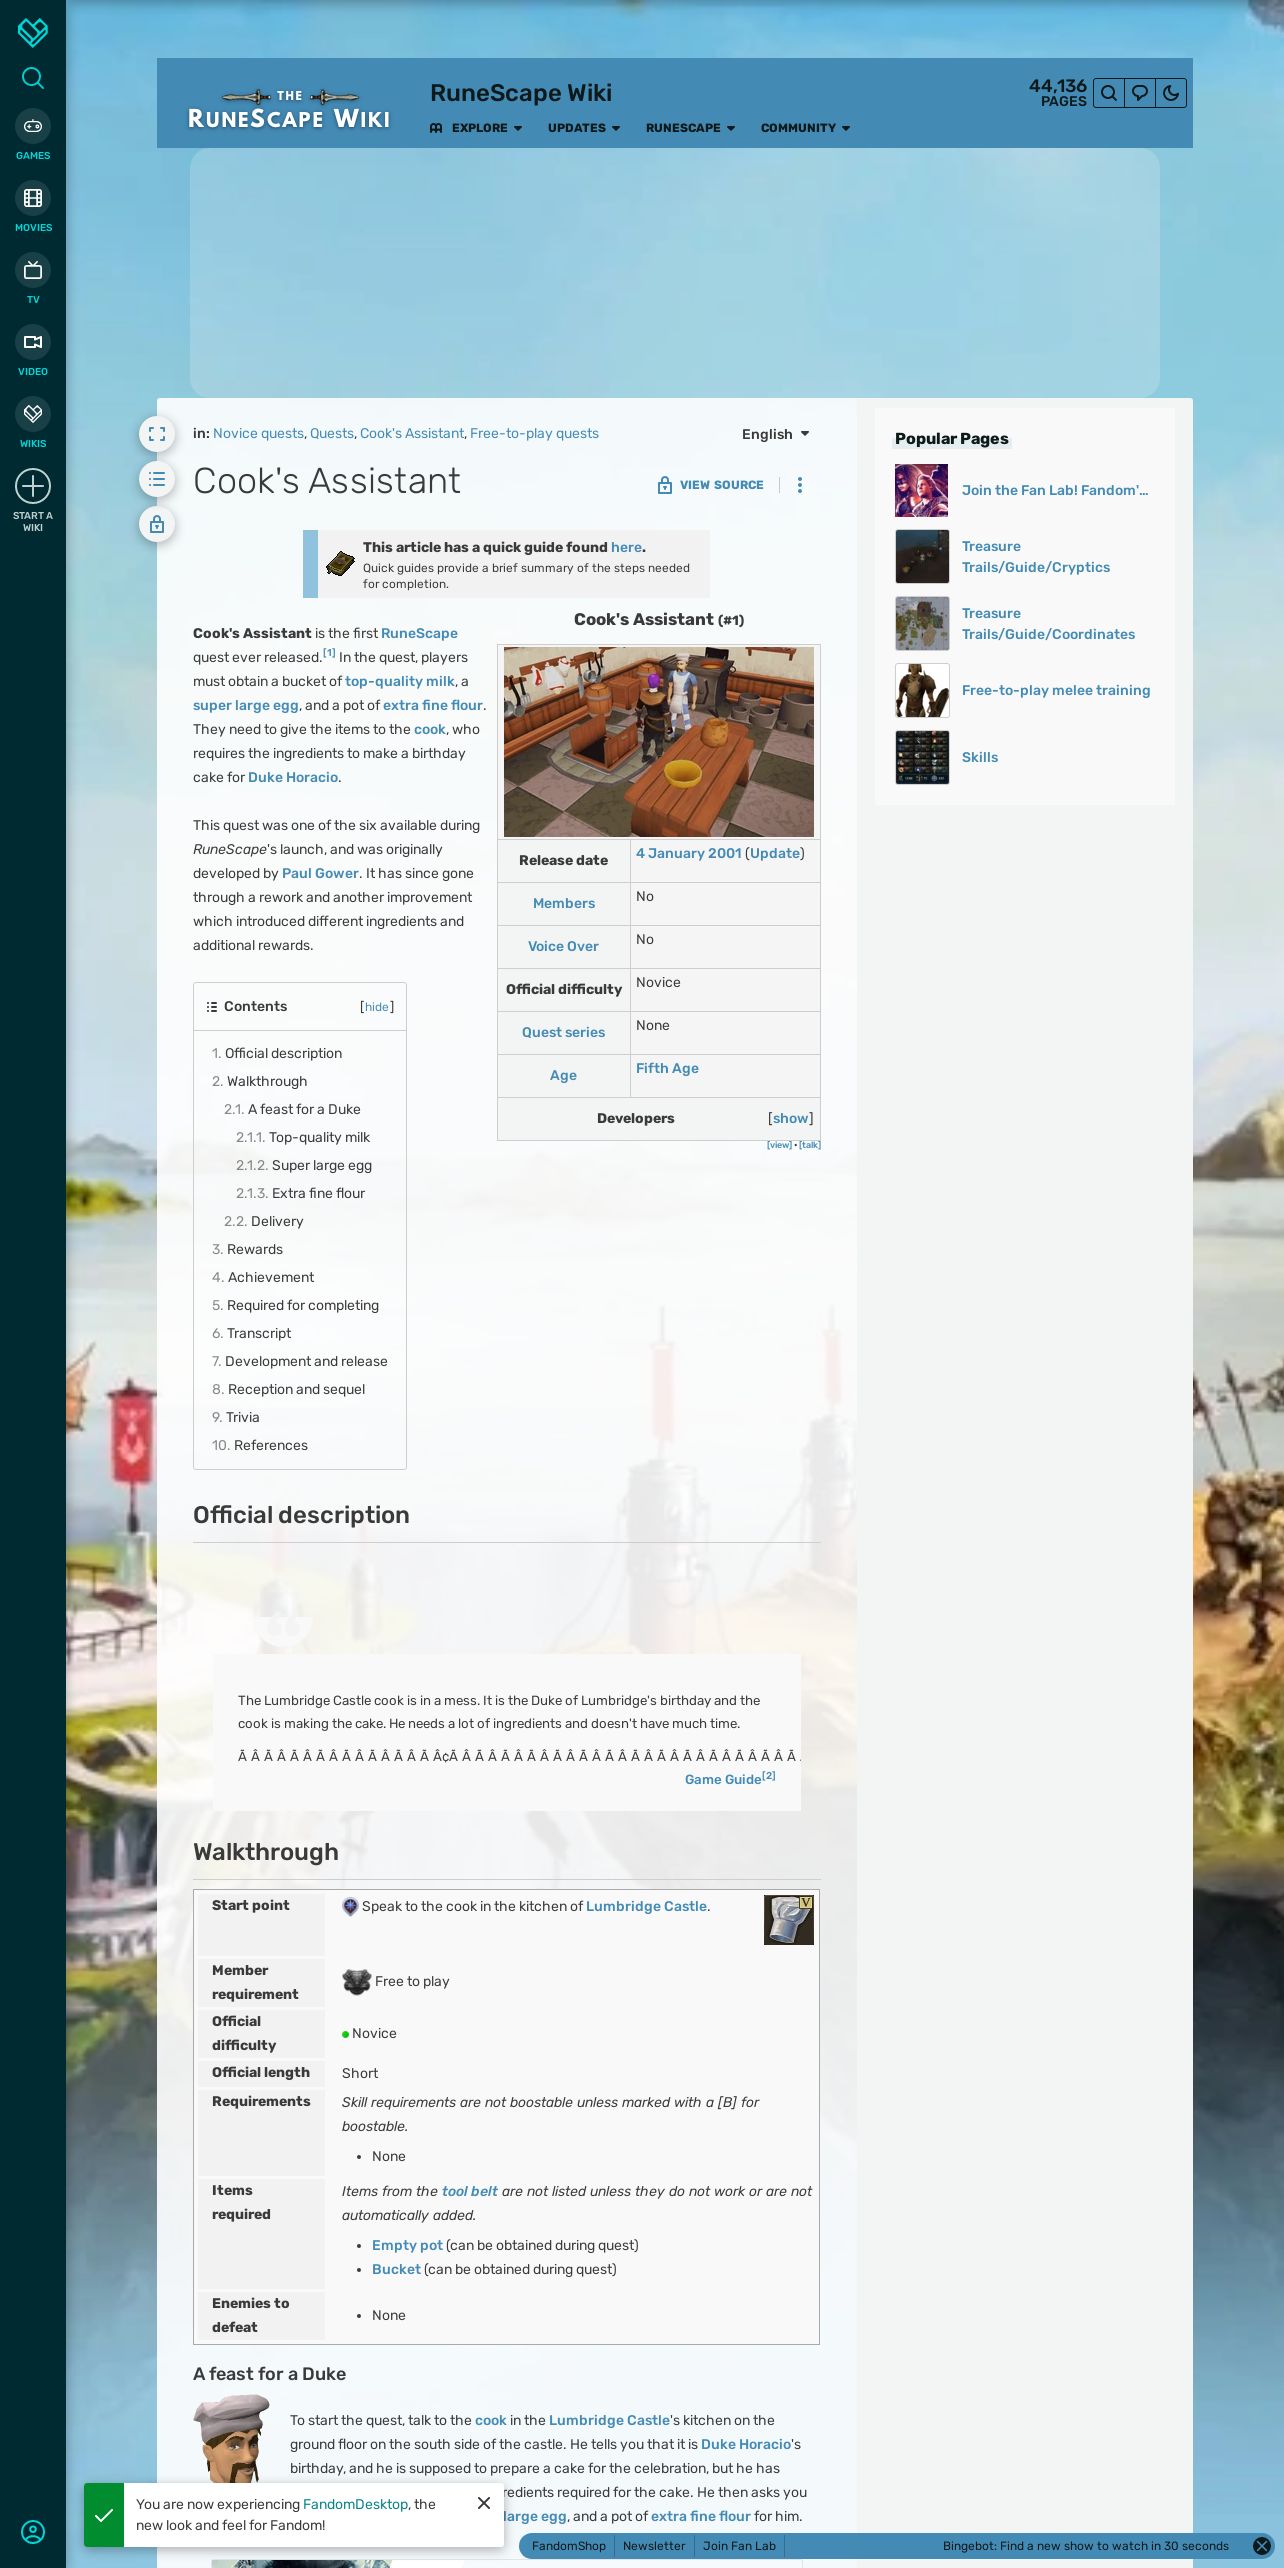Image resolution: width=1284 pixels, height=2568 pixels.
Task: Jump to Rewards in Contents
Action: [x=247, y=1249]
